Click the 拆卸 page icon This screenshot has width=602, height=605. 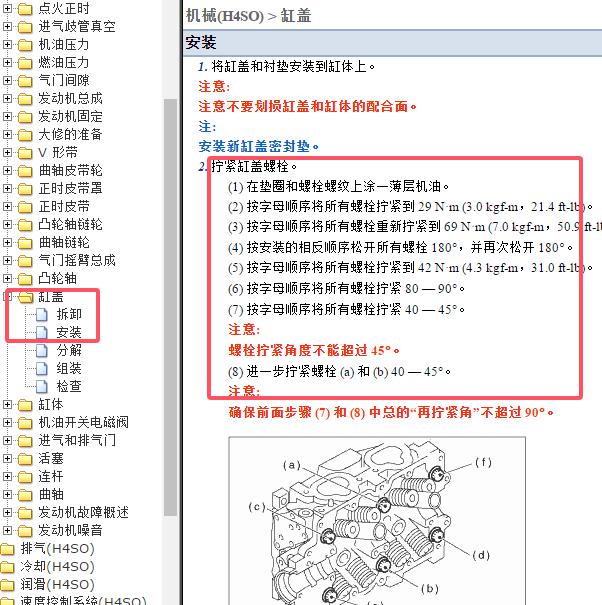42,315
